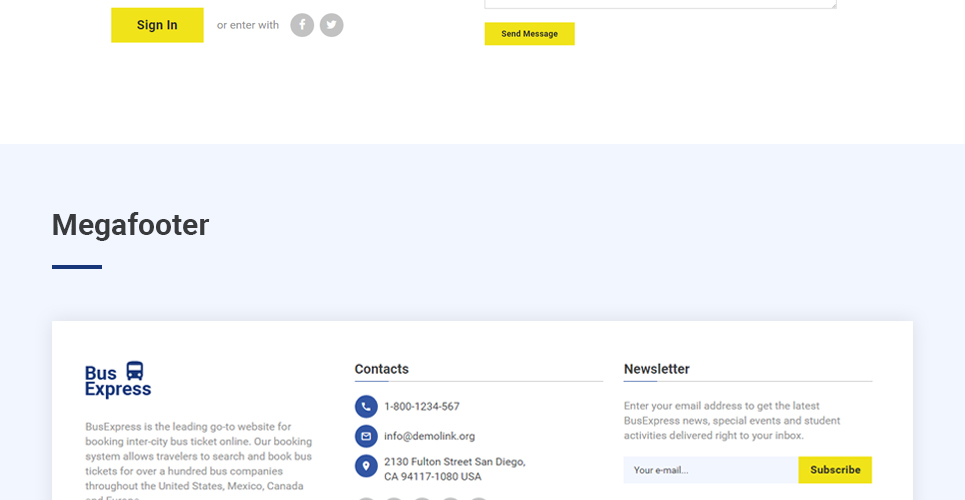Open the info@demolink.org email link

(430, 436)
